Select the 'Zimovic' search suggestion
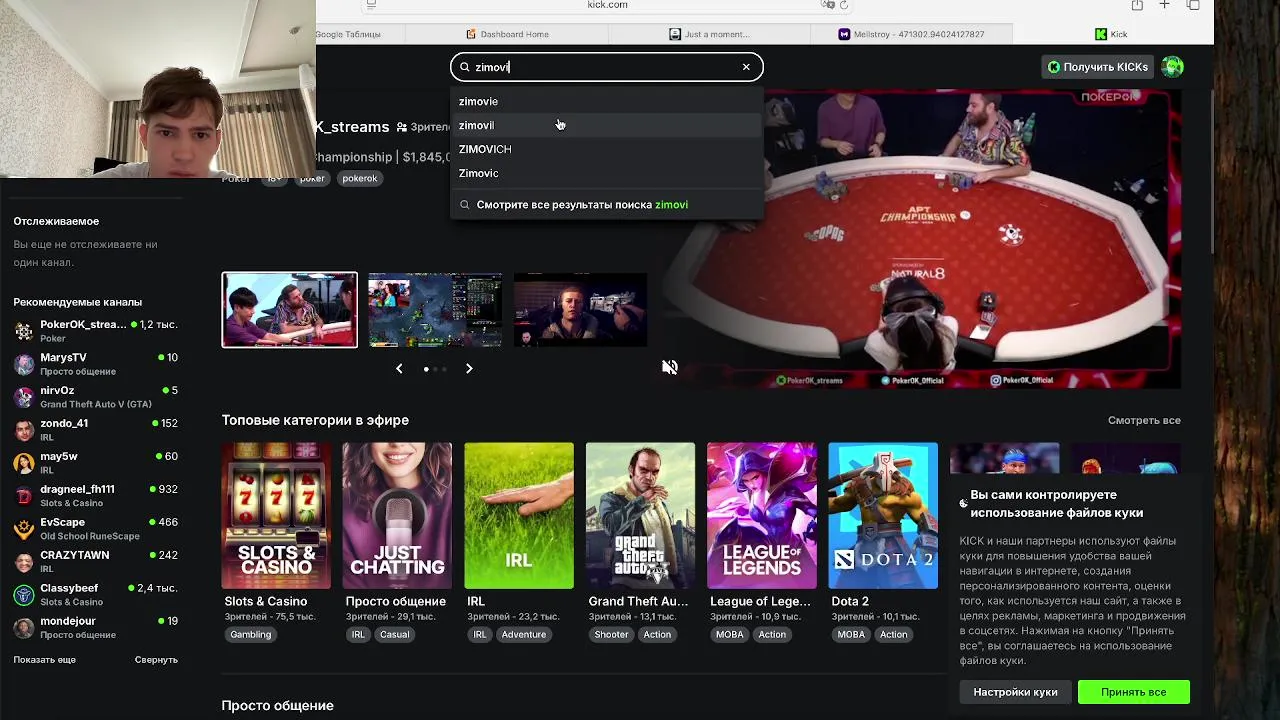Viewport: 1280px width, 720px height. pyautogui.click(x=606, y=173)
